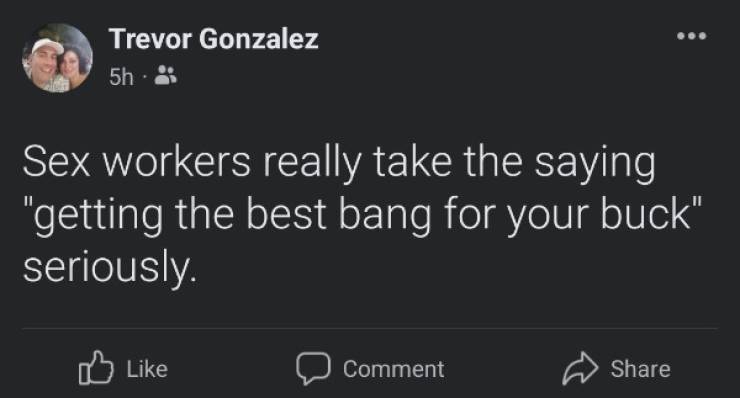Click the friends audience icon beside 5h
The width and height of the screenshot is (740, 398).
point(166,75)
